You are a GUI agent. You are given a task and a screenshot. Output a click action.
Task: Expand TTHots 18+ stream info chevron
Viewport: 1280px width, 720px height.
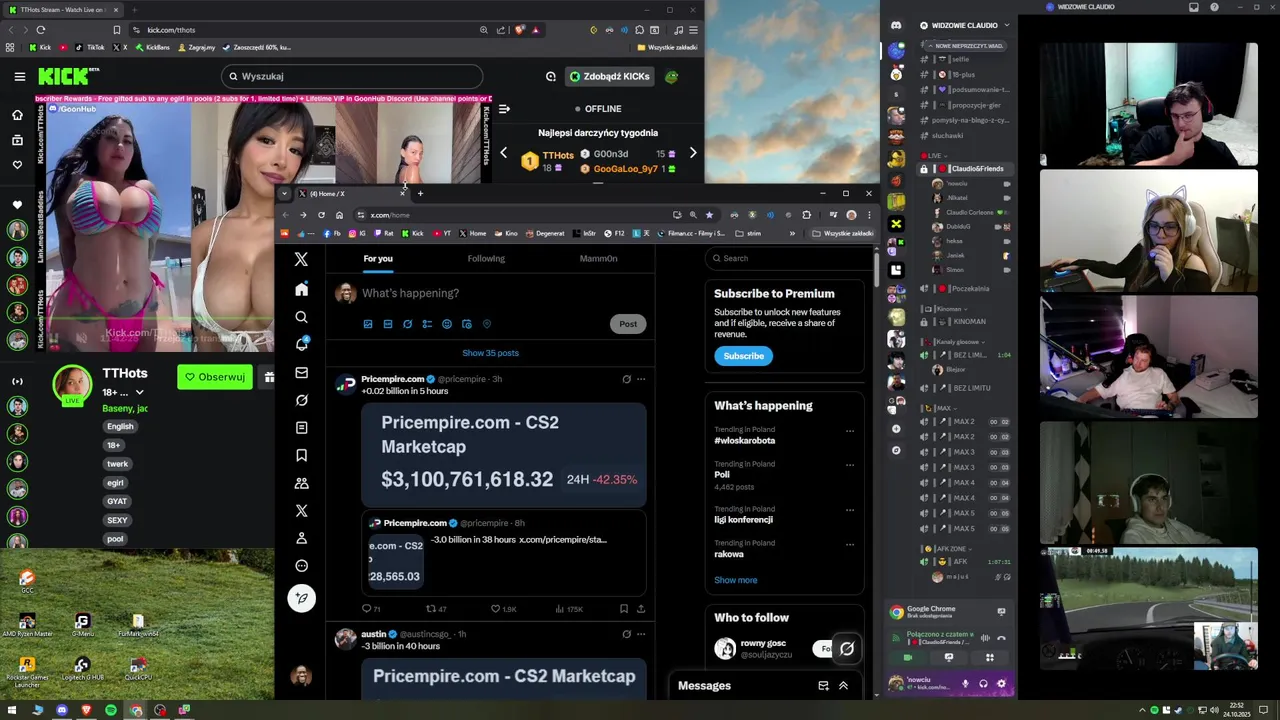139,393
